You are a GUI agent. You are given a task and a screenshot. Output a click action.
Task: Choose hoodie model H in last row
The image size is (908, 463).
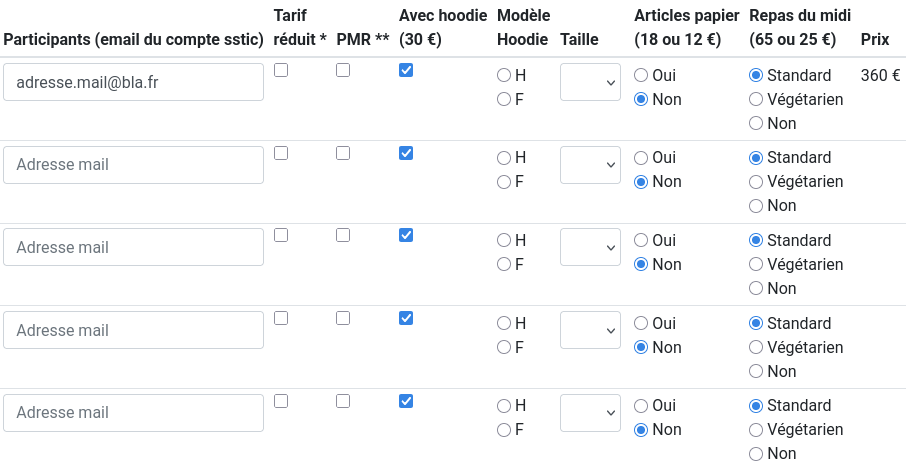pos(504,406)
